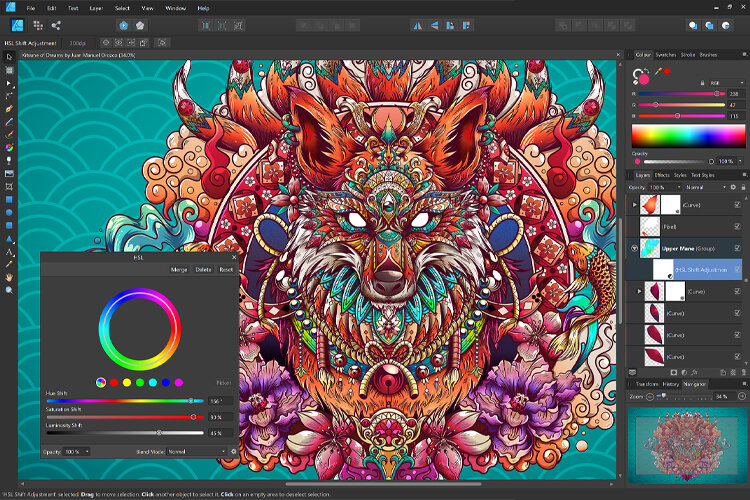This screenshot has height=500, width=750.
Task: Select the Zoom magnifier tool
Action: click(9, 290)
